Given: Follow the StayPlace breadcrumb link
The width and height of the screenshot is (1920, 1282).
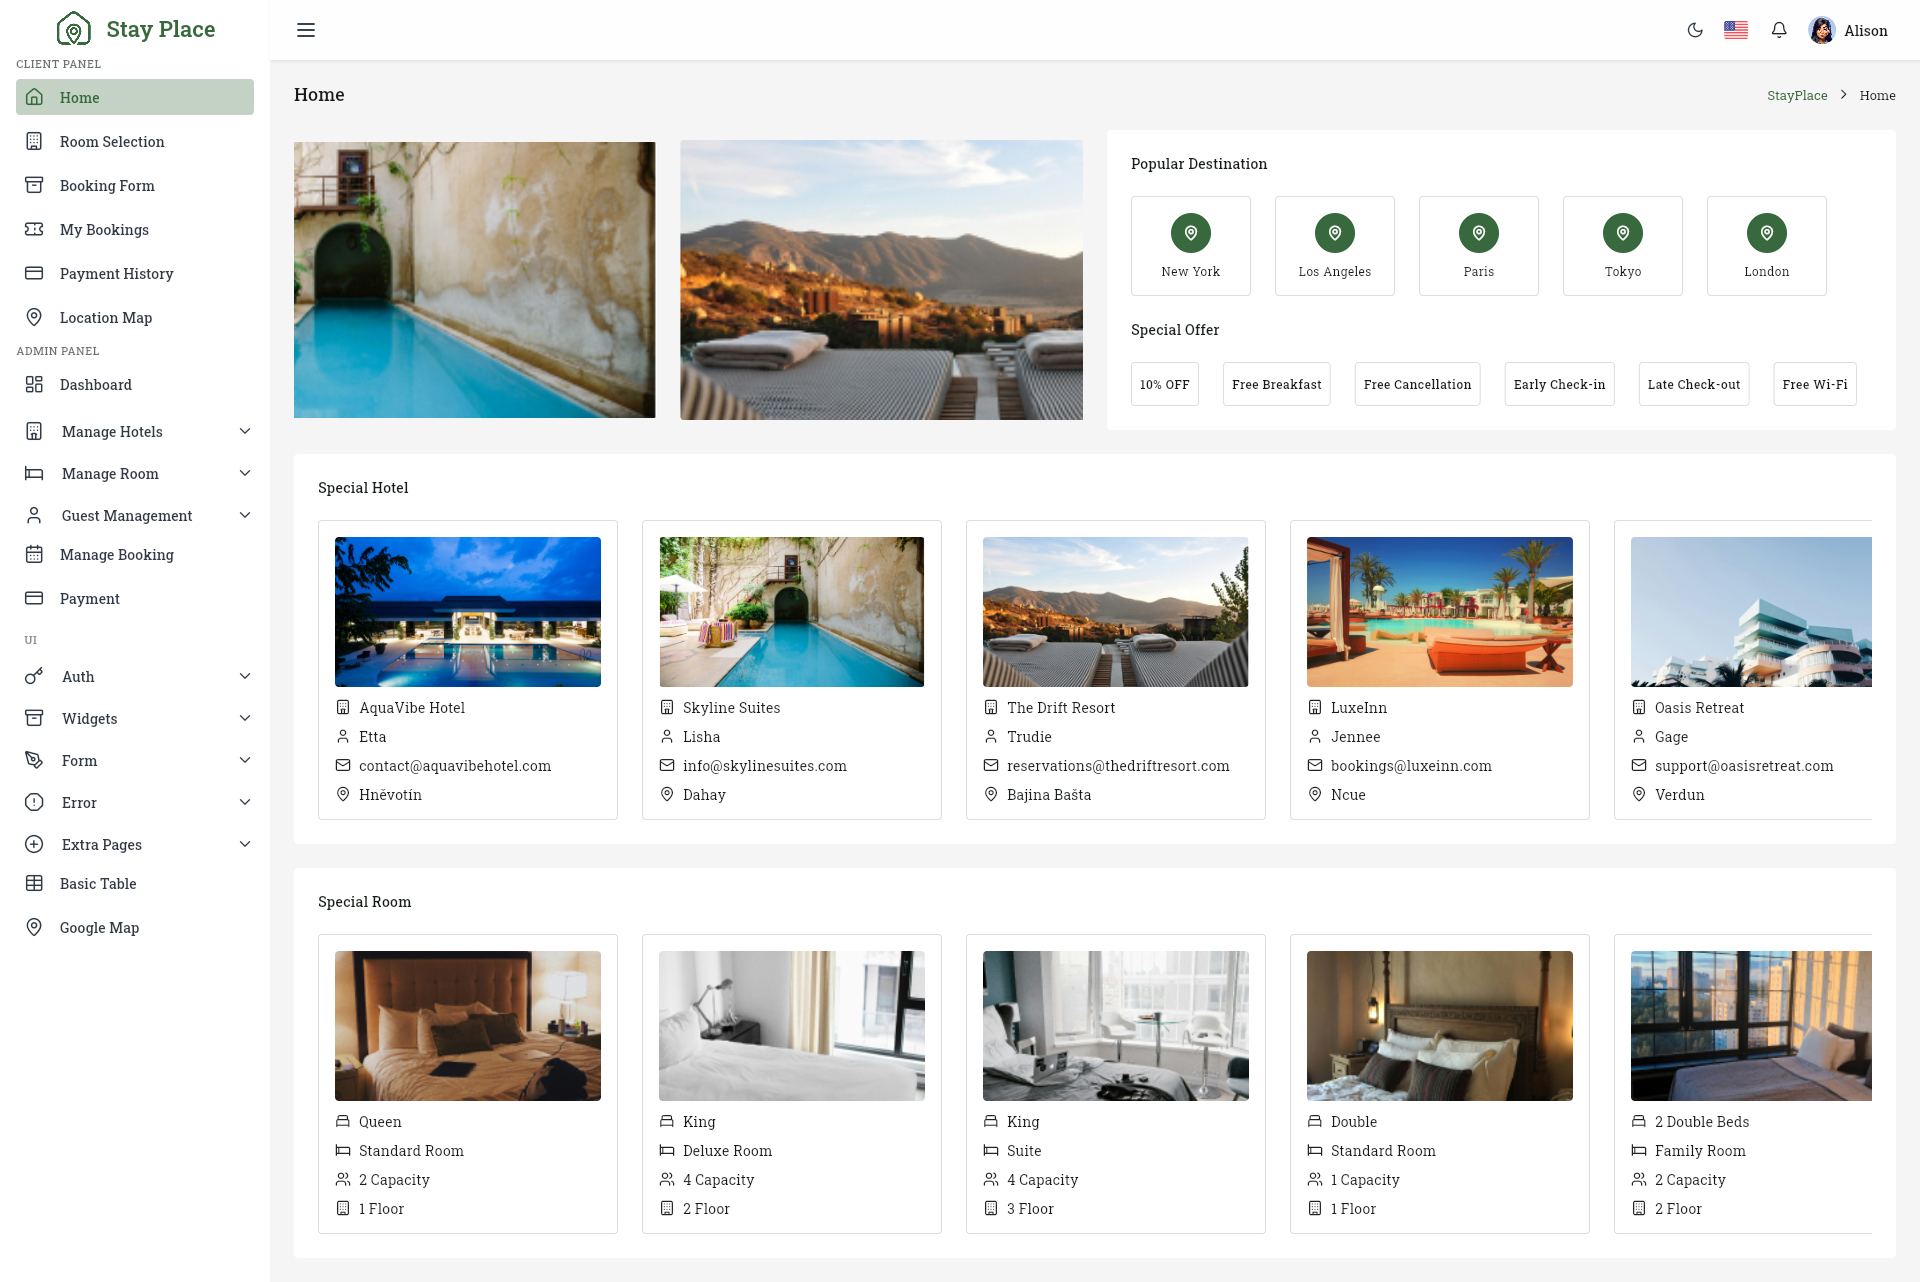Looking at the screenshot, I should tap(1797, 95).
